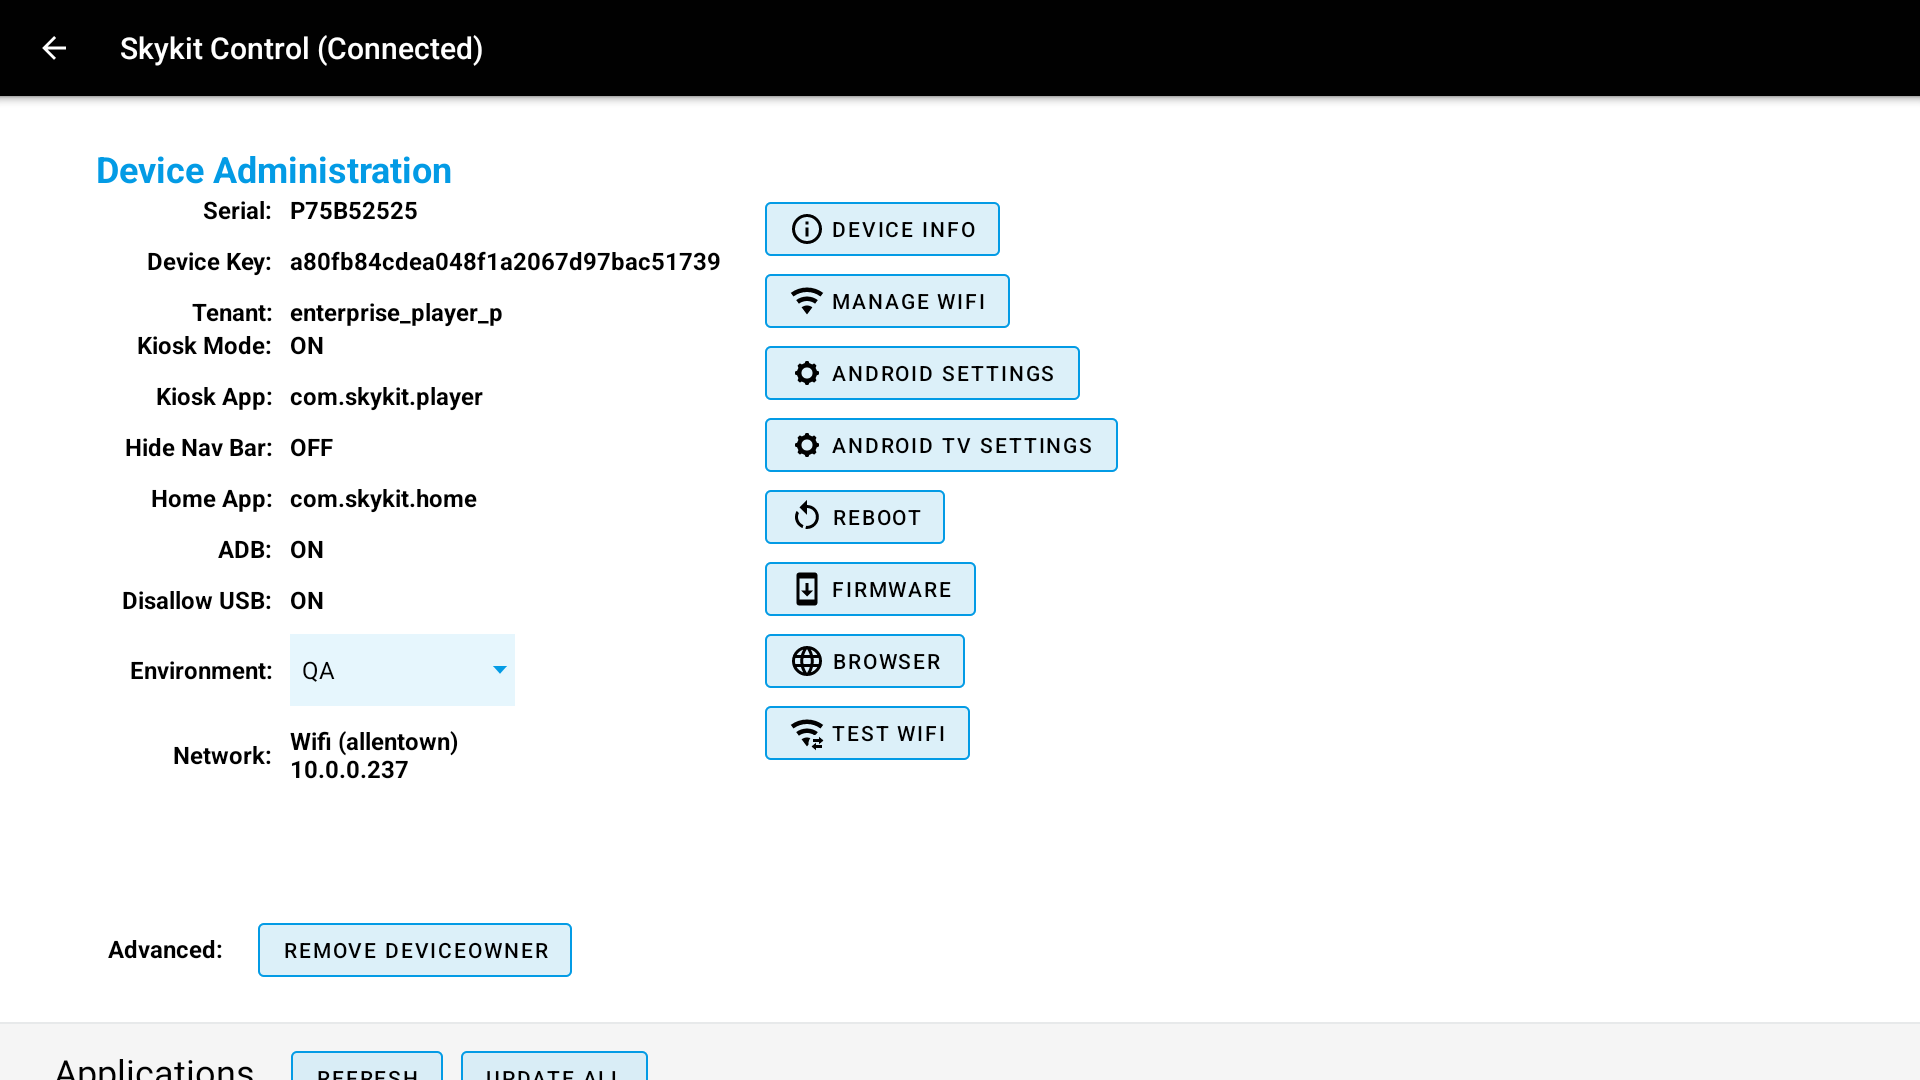This screenshot has width=1920, height=1080.
Task: Open the Device Info button label
Action: 904,230
